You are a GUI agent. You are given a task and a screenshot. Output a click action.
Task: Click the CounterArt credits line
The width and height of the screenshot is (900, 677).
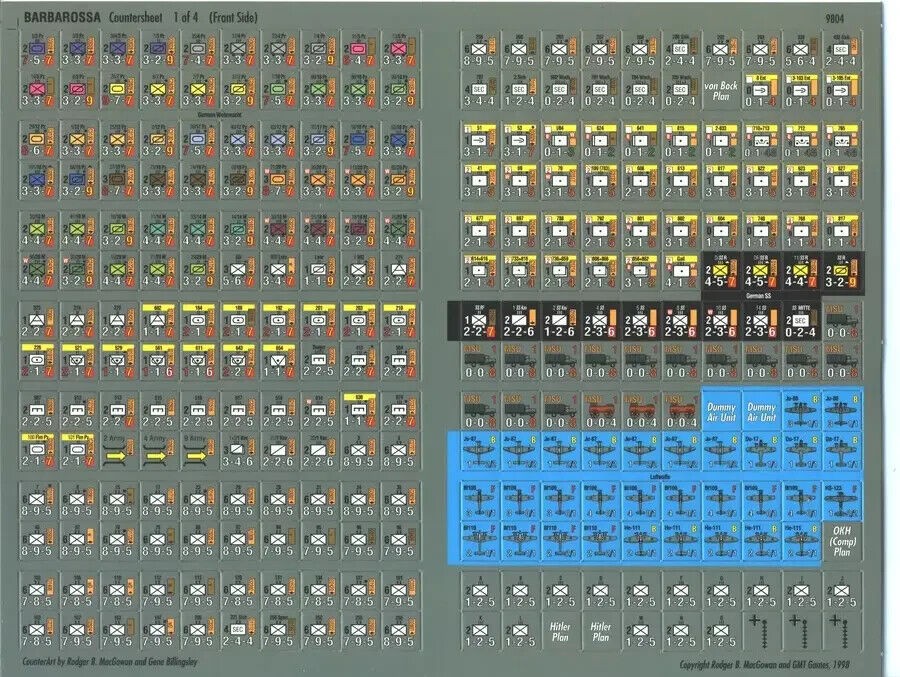click(x=110, y=661)
